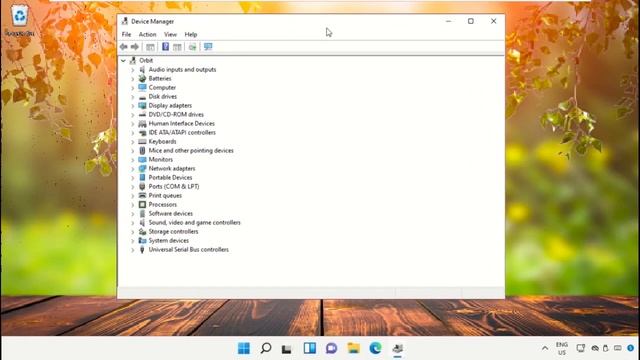Viewport: 640px width, 360px height.
Task: Click the Monitors category icon
Action: [x=142, y=159]
